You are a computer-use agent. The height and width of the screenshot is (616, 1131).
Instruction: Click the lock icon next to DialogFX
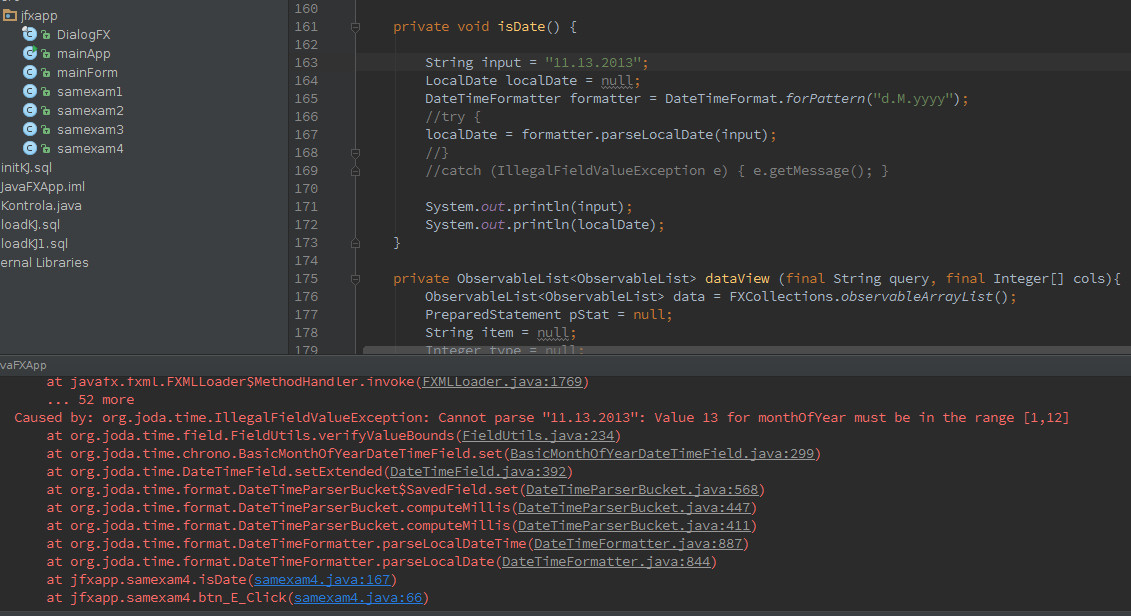click(x=45, y=35)
